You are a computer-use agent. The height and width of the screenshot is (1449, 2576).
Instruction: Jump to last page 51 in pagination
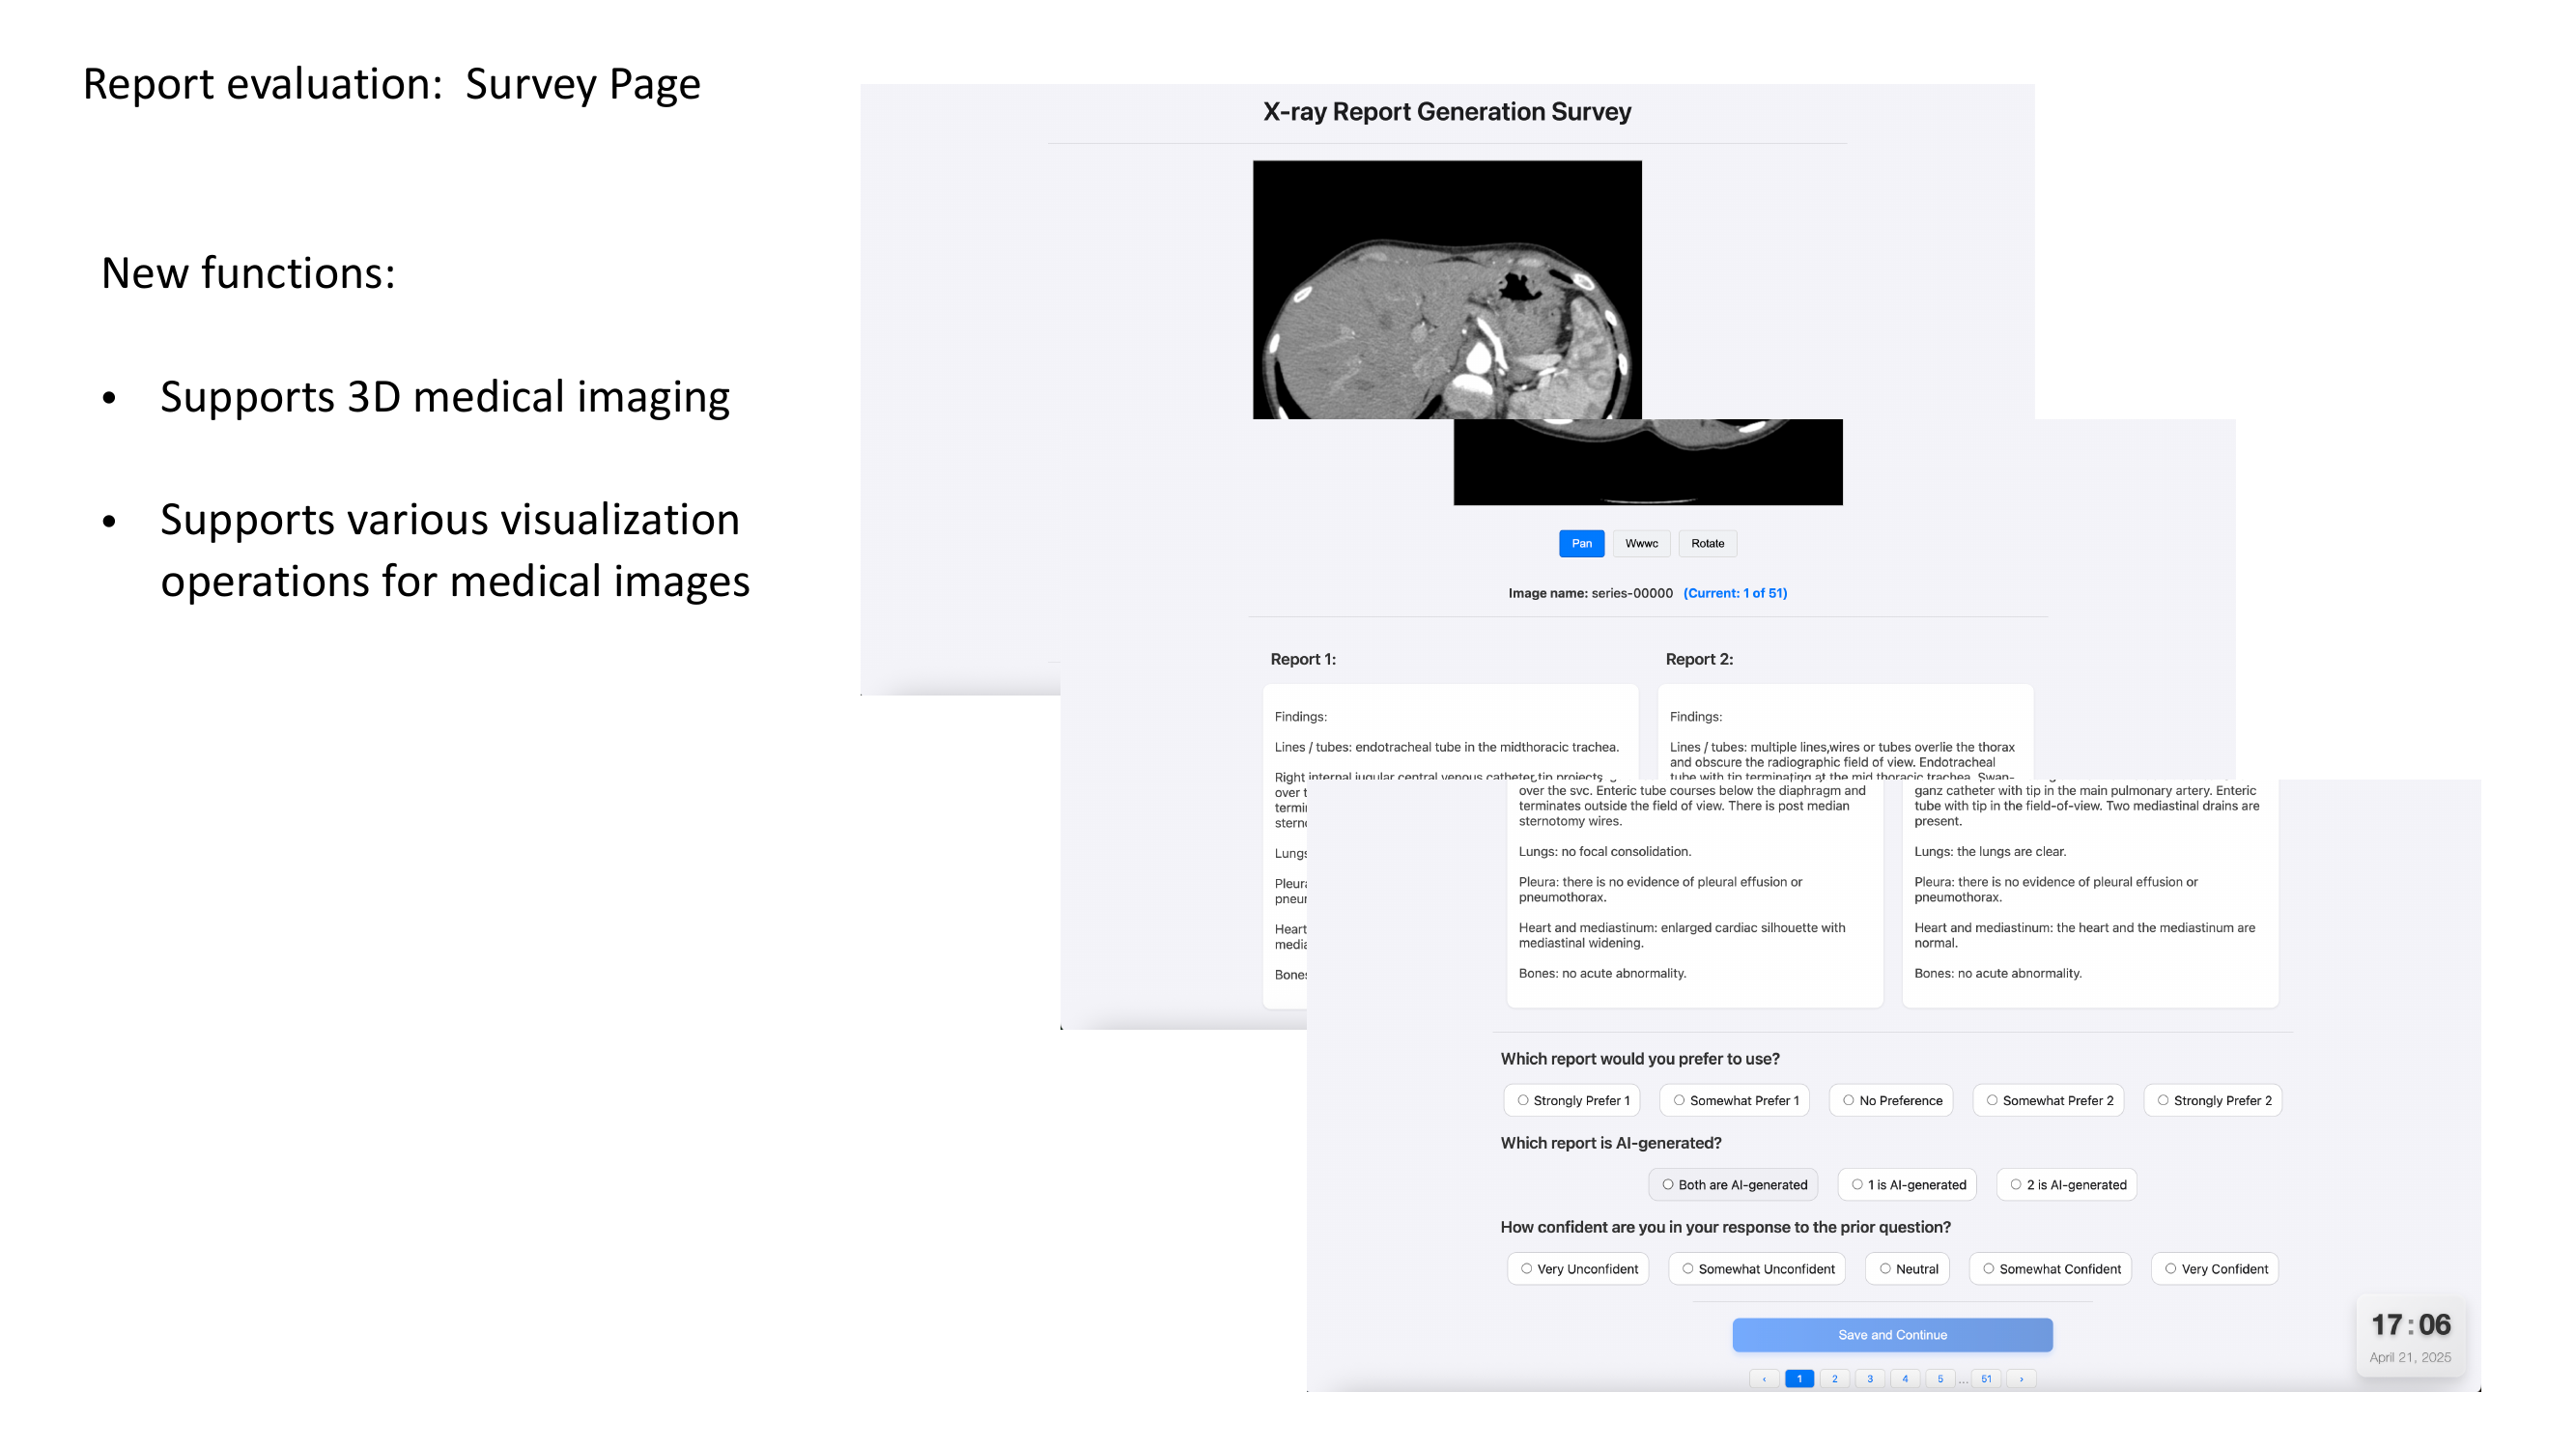coord(1986,1378)
